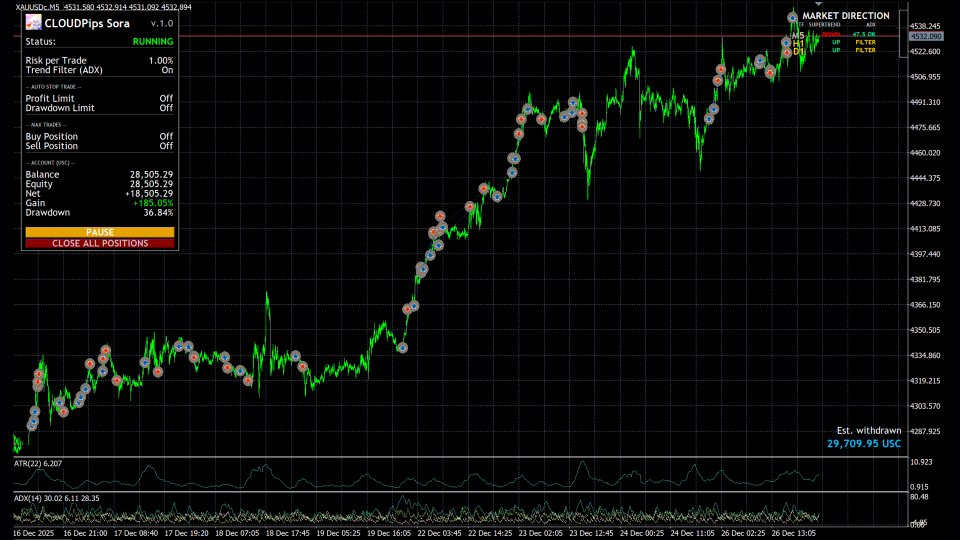The height and width of the screenshot is (540, 960).
Task: Click the Trend Filter (ADX) On value
Action: click(x=167, y=70)
